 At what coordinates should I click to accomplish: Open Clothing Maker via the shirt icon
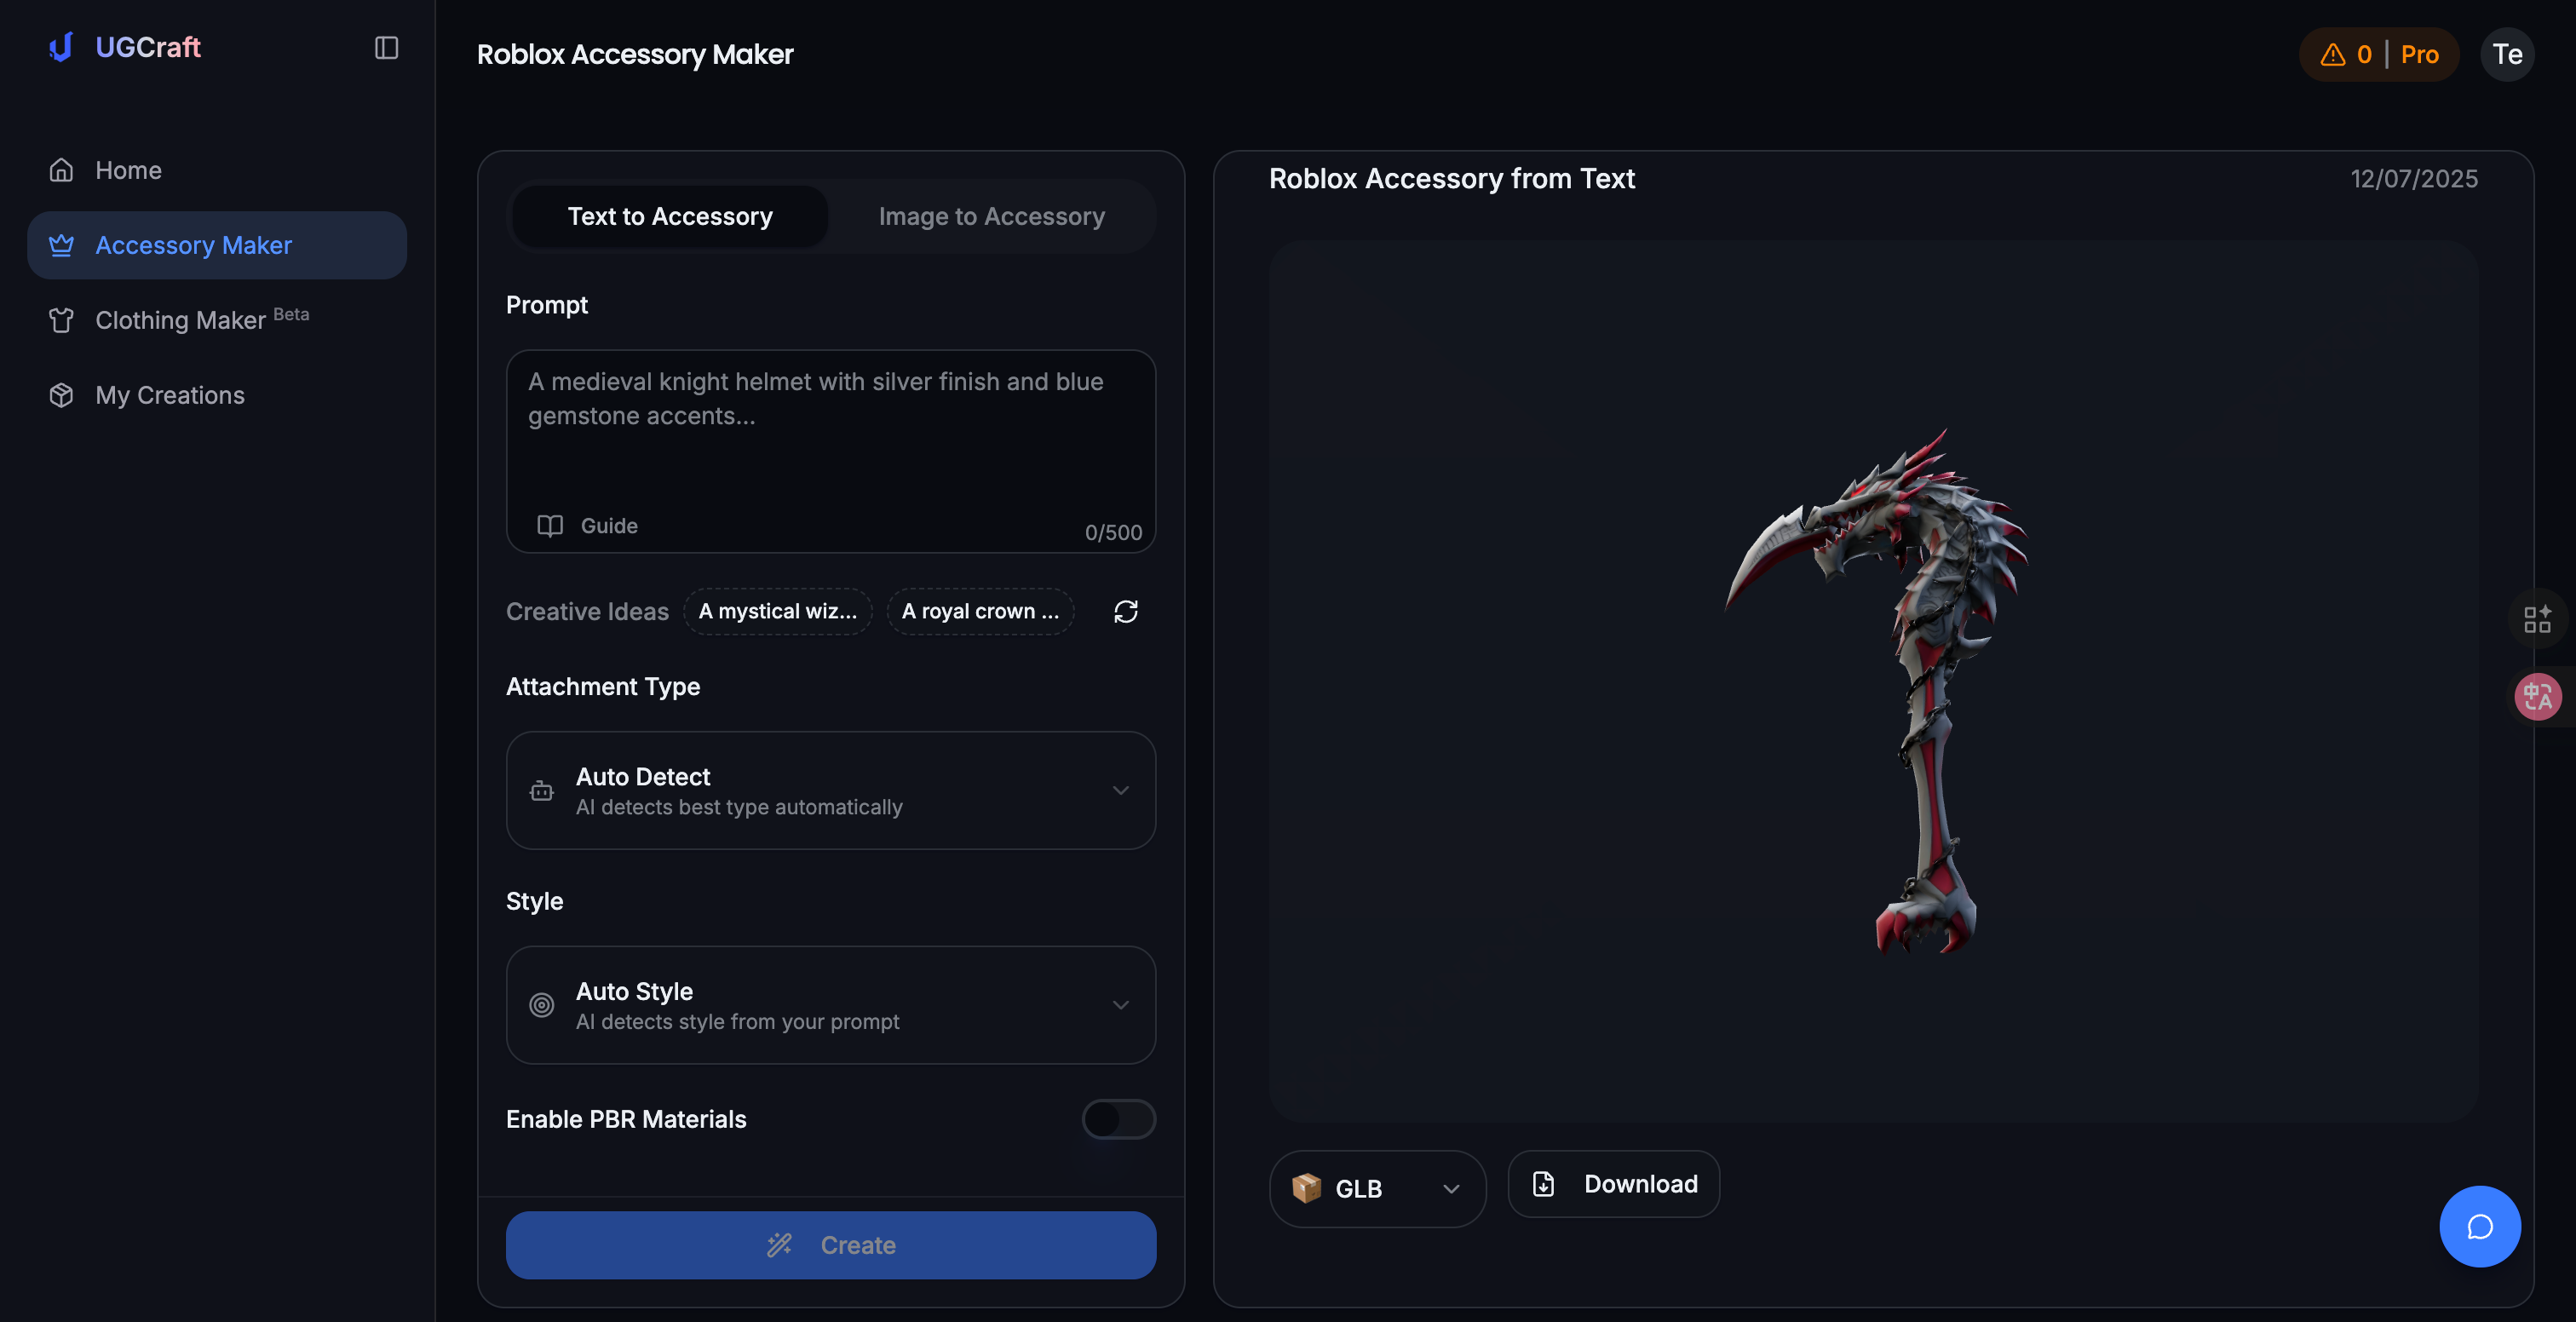pos(61,320)
